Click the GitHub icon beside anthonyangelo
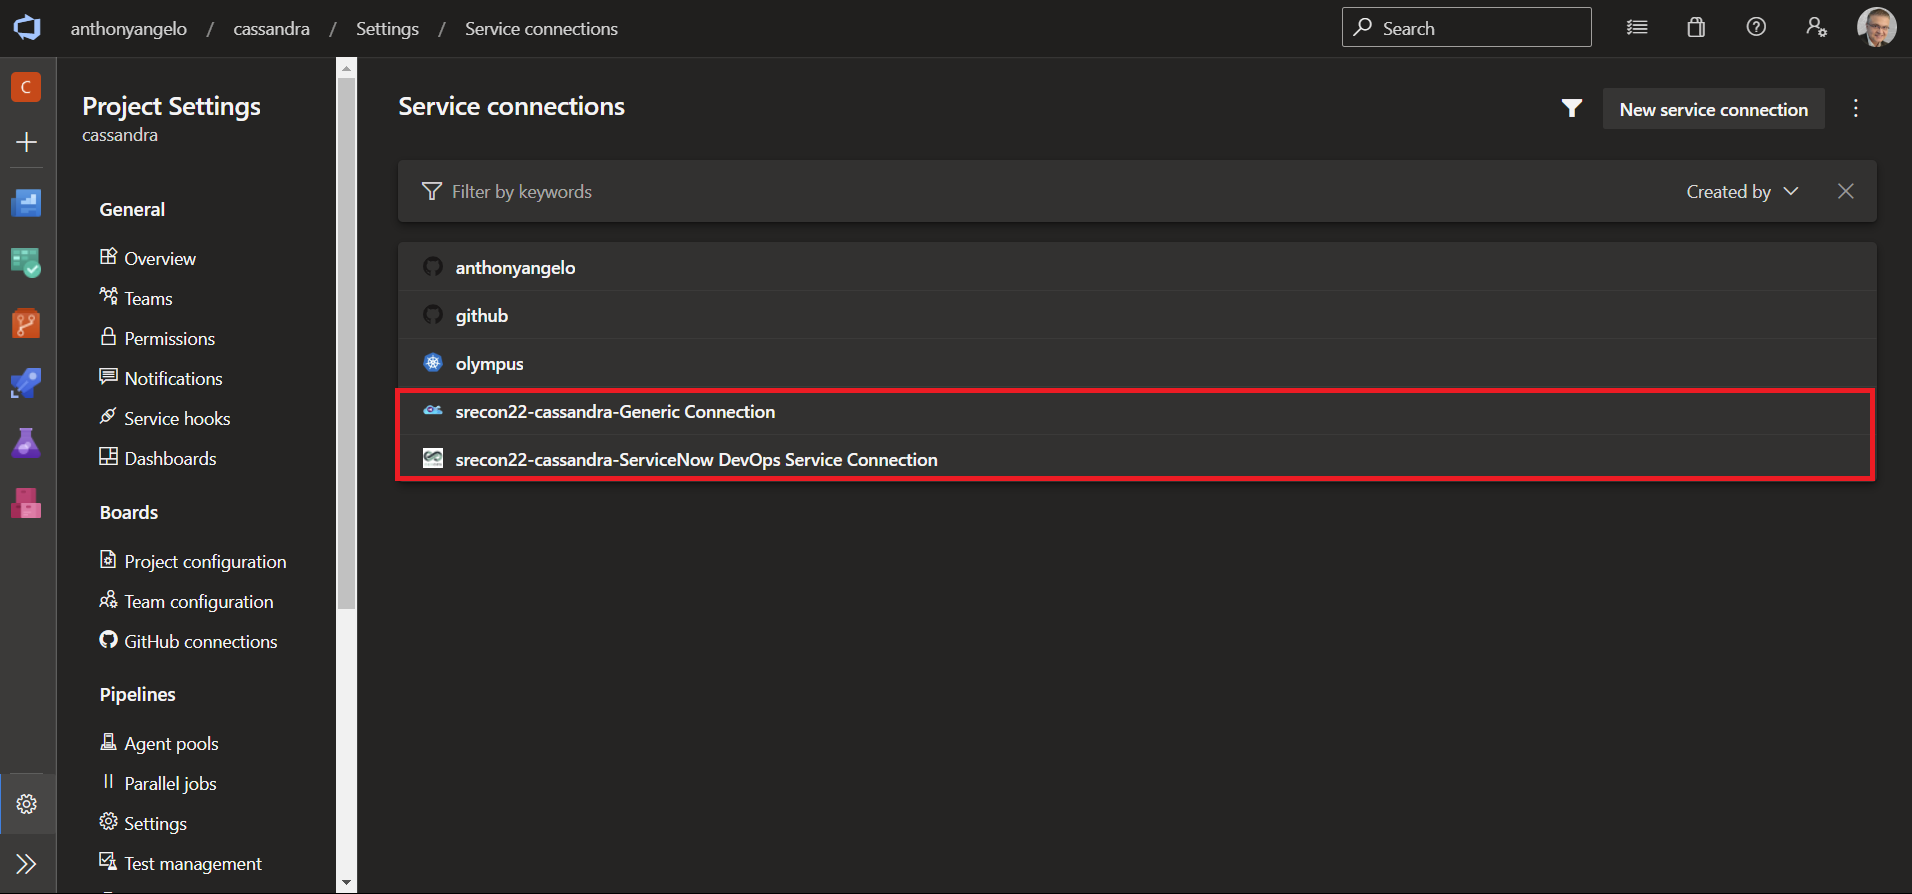Viewport: 1912px width, 894px height. pos(433,266)
